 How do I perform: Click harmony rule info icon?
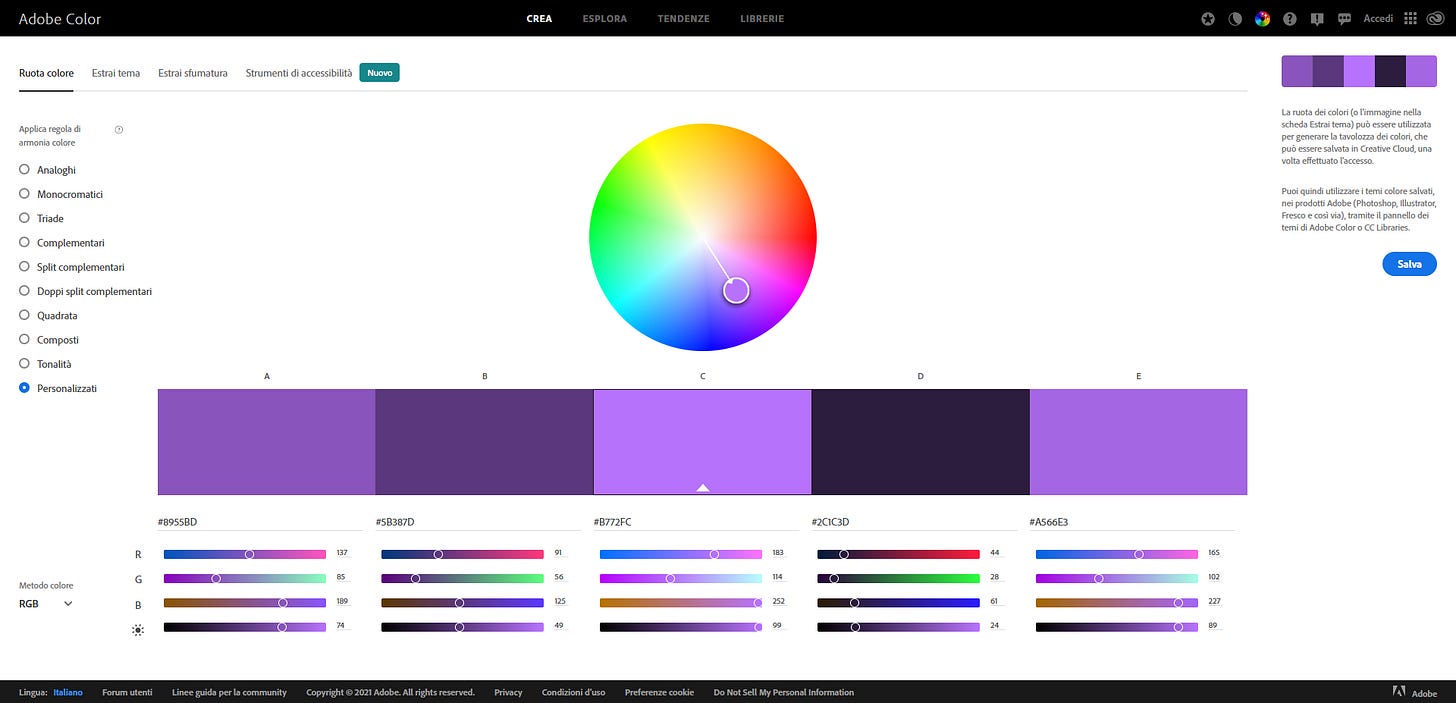[x=119, y=129]
